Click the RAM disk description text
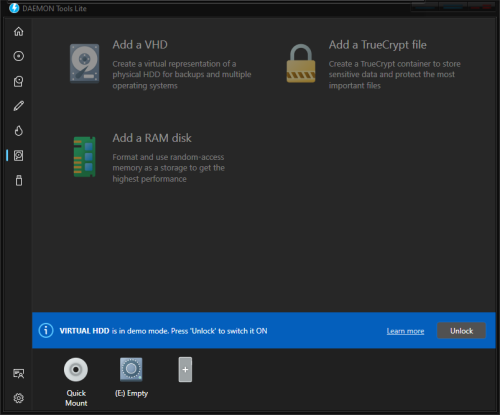The image size is (500, 415). pos(168,168)
